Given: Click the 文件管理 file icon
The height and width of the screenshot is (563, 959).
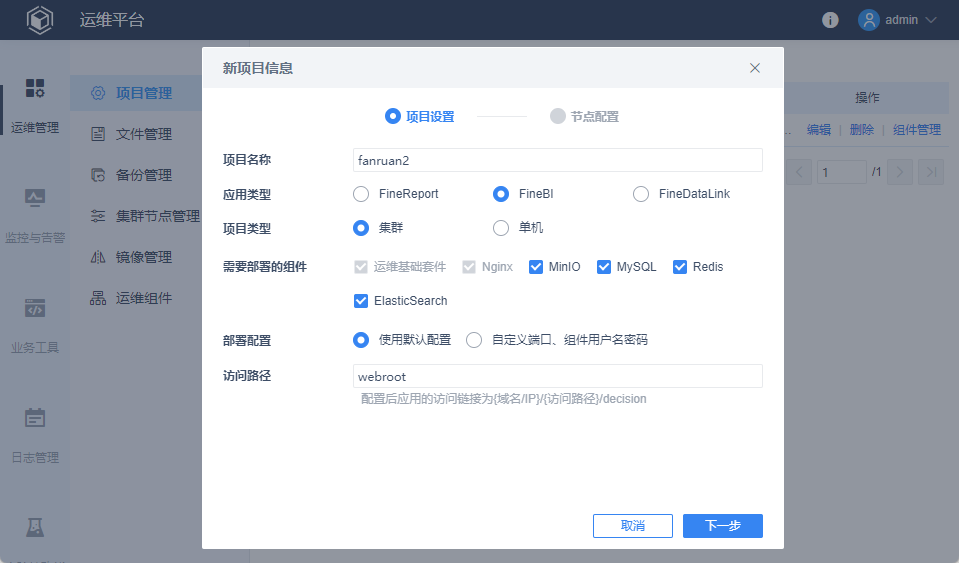Looking at the screenshot, I should point(98,134).
